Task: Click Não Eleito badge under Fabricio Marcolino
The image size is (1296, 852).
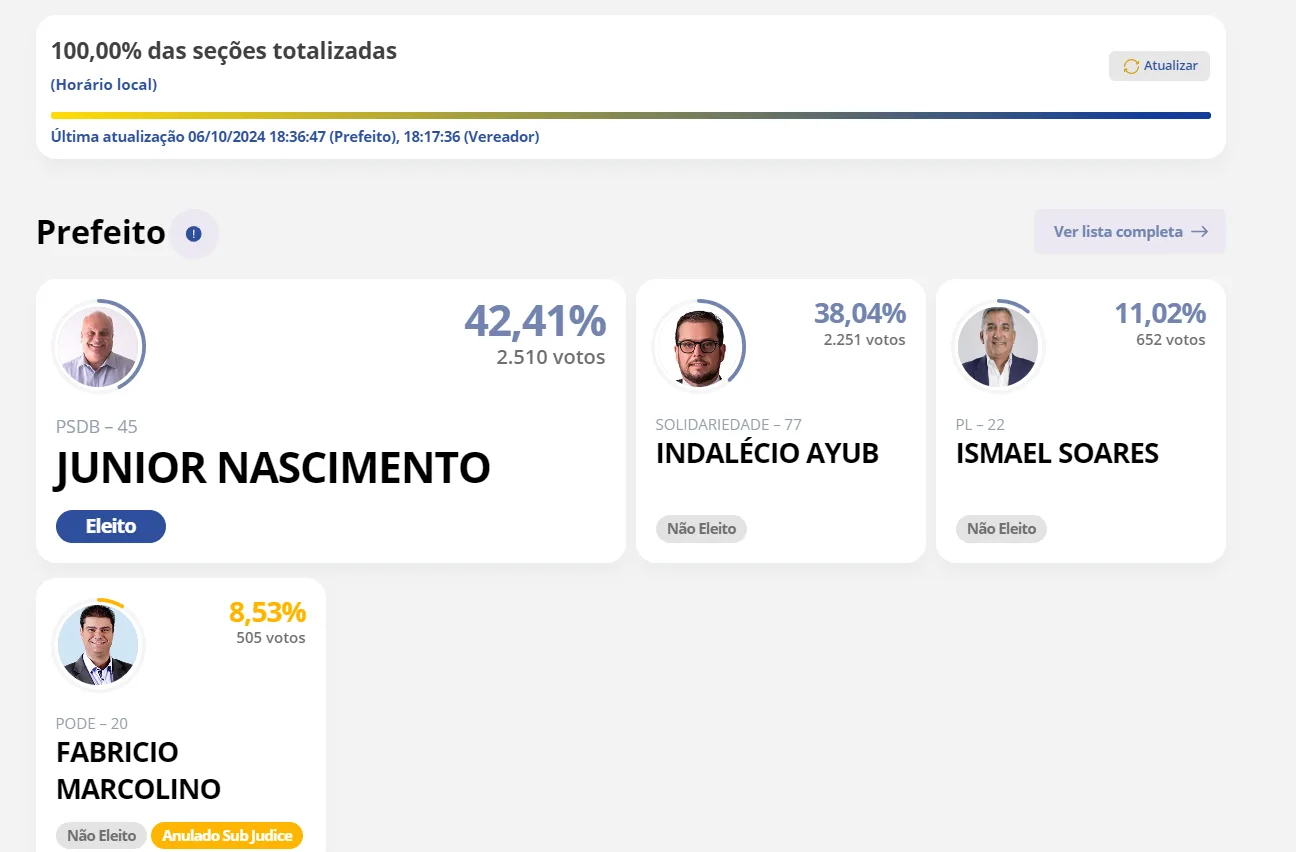Action: (x=101, y=836)
